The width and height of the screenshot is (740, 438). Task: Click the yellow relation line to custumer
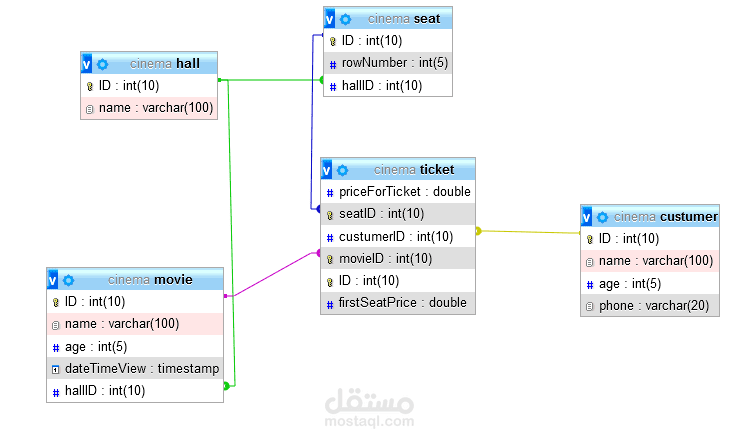pyautogui.click(x=529, y=232)
